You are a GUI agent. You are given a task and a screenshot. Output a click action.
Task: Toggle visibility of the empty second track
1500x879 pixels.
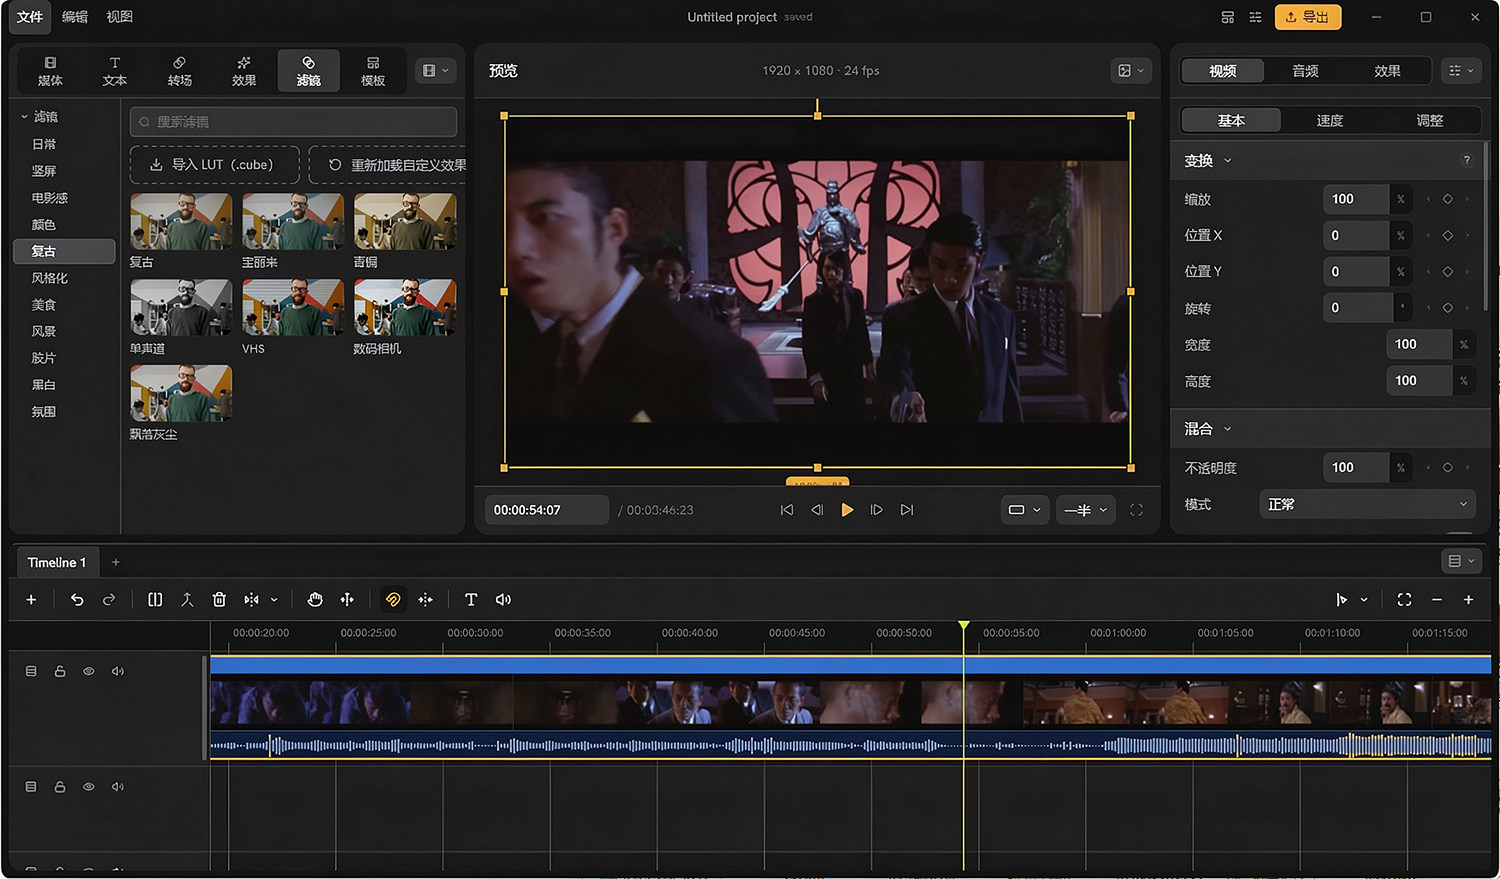click(89, 787)
